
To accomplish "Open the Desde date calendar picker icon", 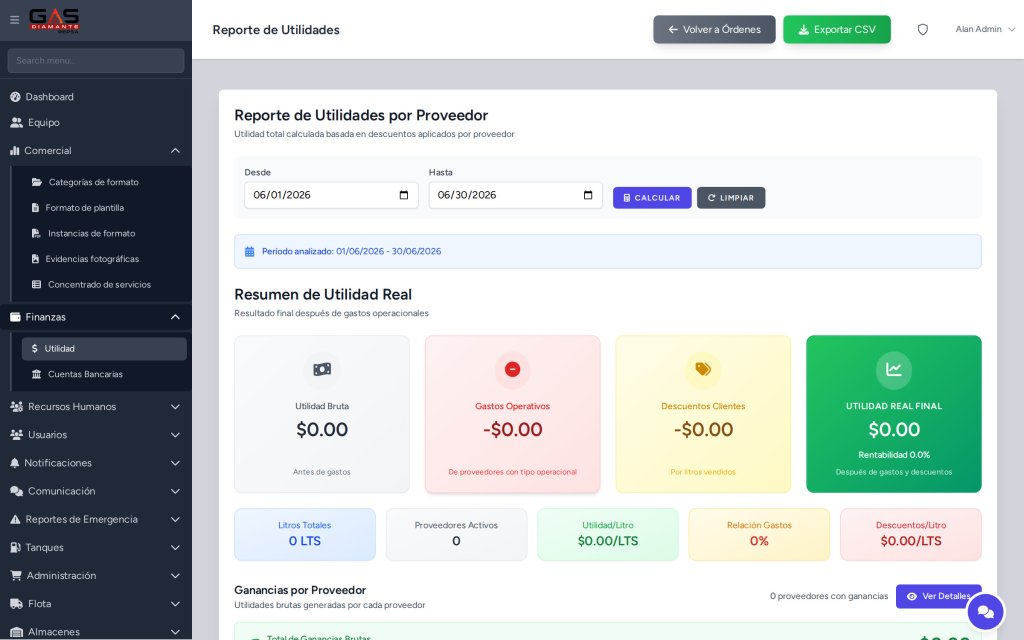I will (x=404, y=195).
